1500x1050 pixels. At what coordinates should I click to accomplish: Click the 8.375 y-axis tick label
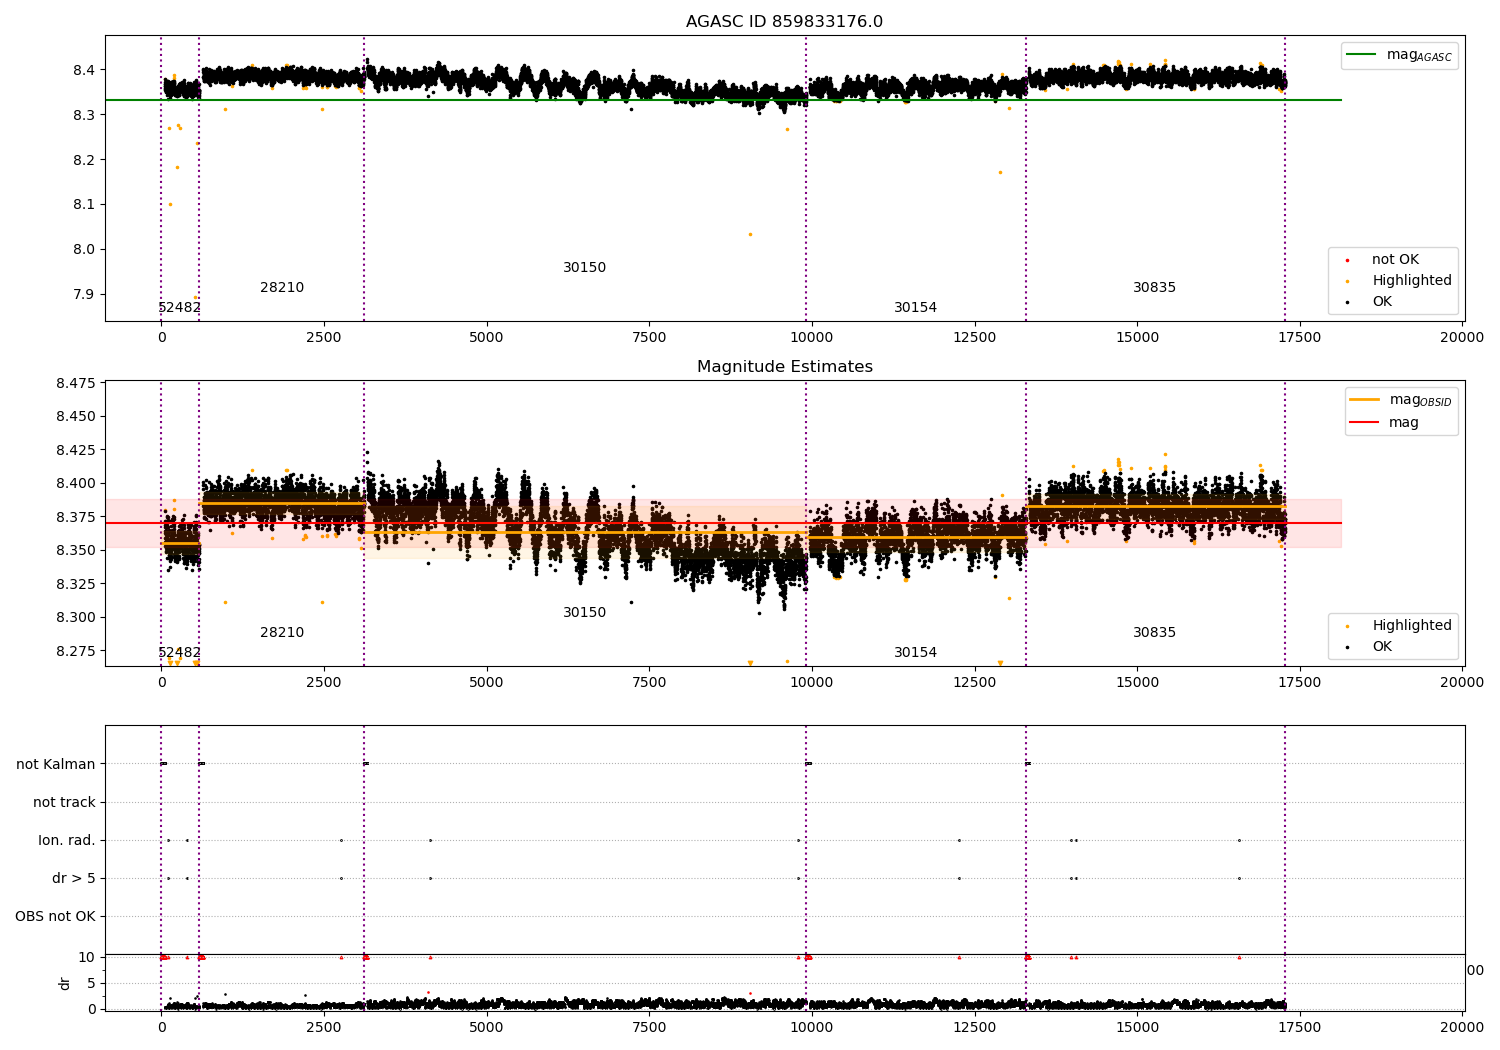76,517
